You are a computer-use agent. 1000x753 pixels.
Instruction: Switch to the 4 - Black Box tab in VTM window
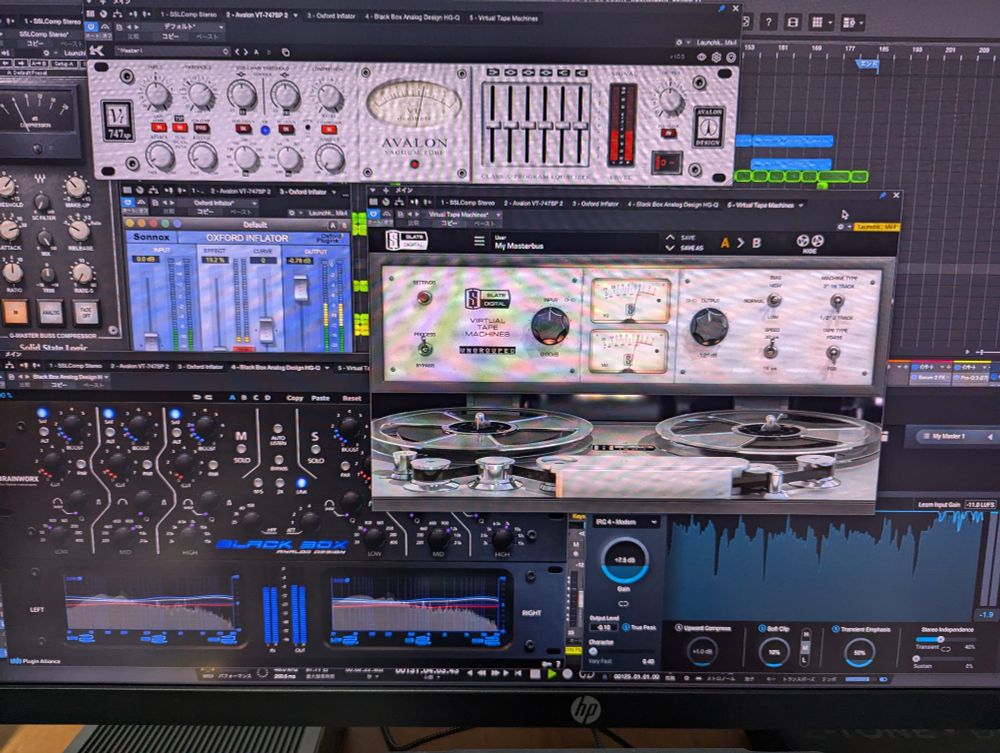(x=675, y=205)
